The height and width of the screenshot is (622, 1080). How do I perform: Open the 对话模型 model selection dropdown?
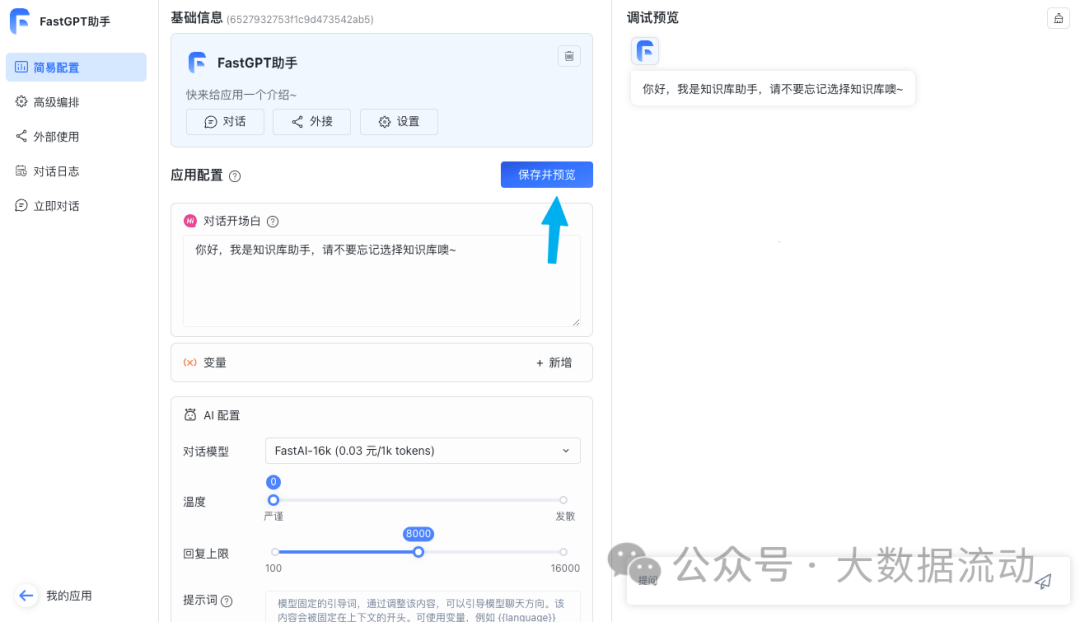(421, 450)
